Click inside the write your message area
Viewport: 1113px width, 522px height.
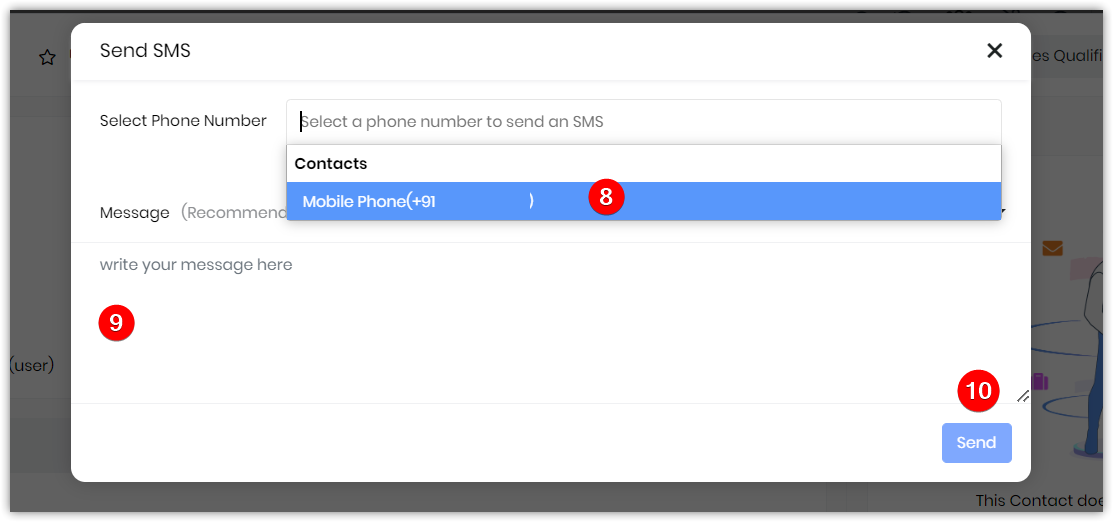pos(551,323)
